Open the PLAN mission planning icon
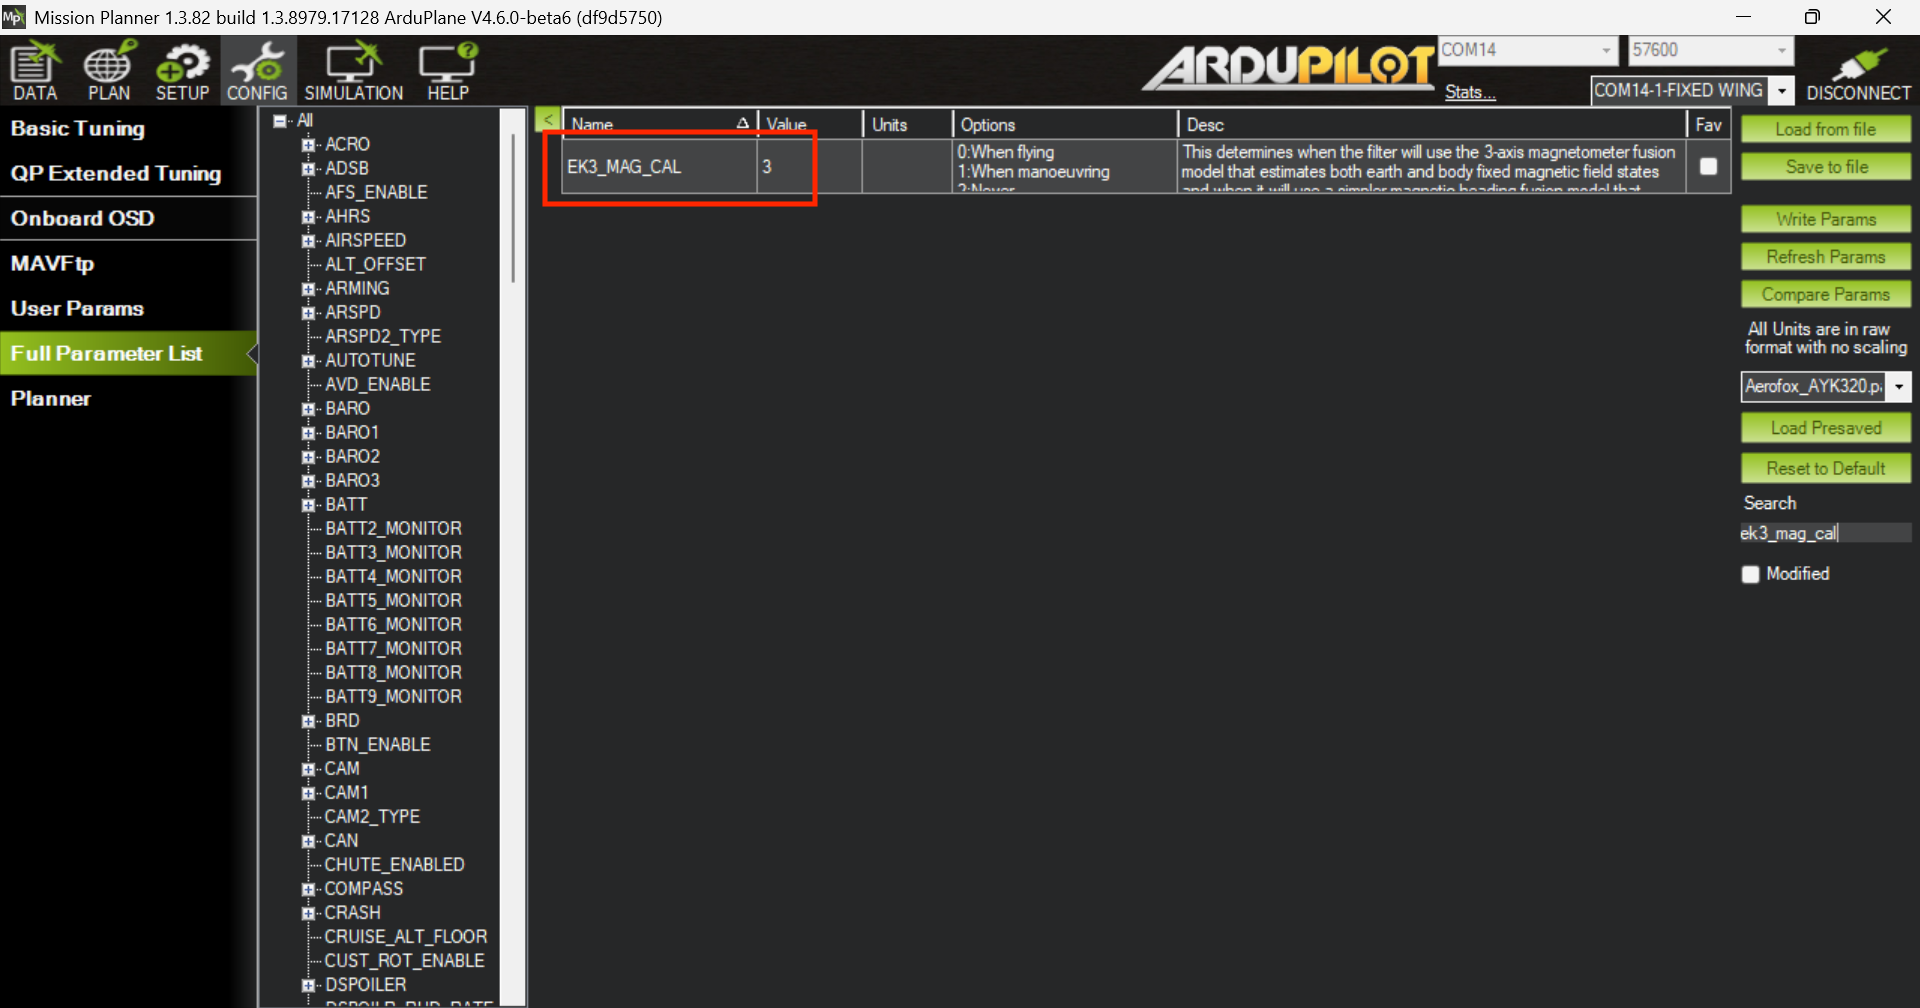Screen dimensions: 1920x1008 pyautogui.click(x=108, y=71)
